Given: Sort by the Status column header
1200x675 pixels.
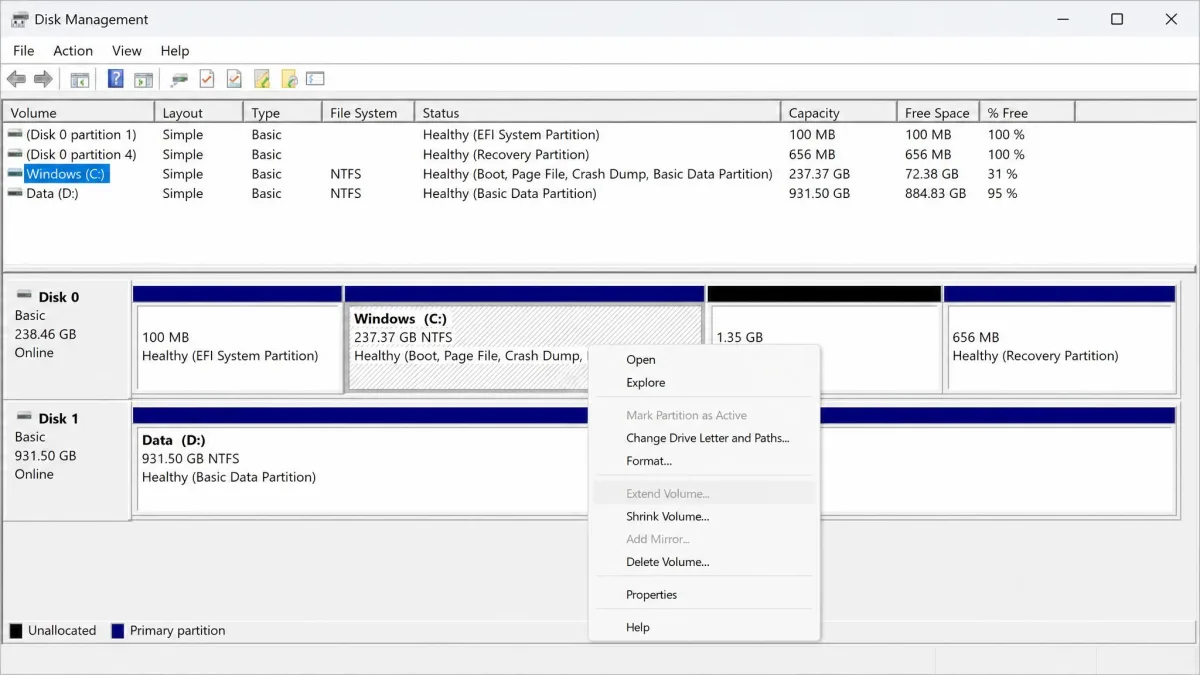Looking at the screenshot, I should coord(598,113).
